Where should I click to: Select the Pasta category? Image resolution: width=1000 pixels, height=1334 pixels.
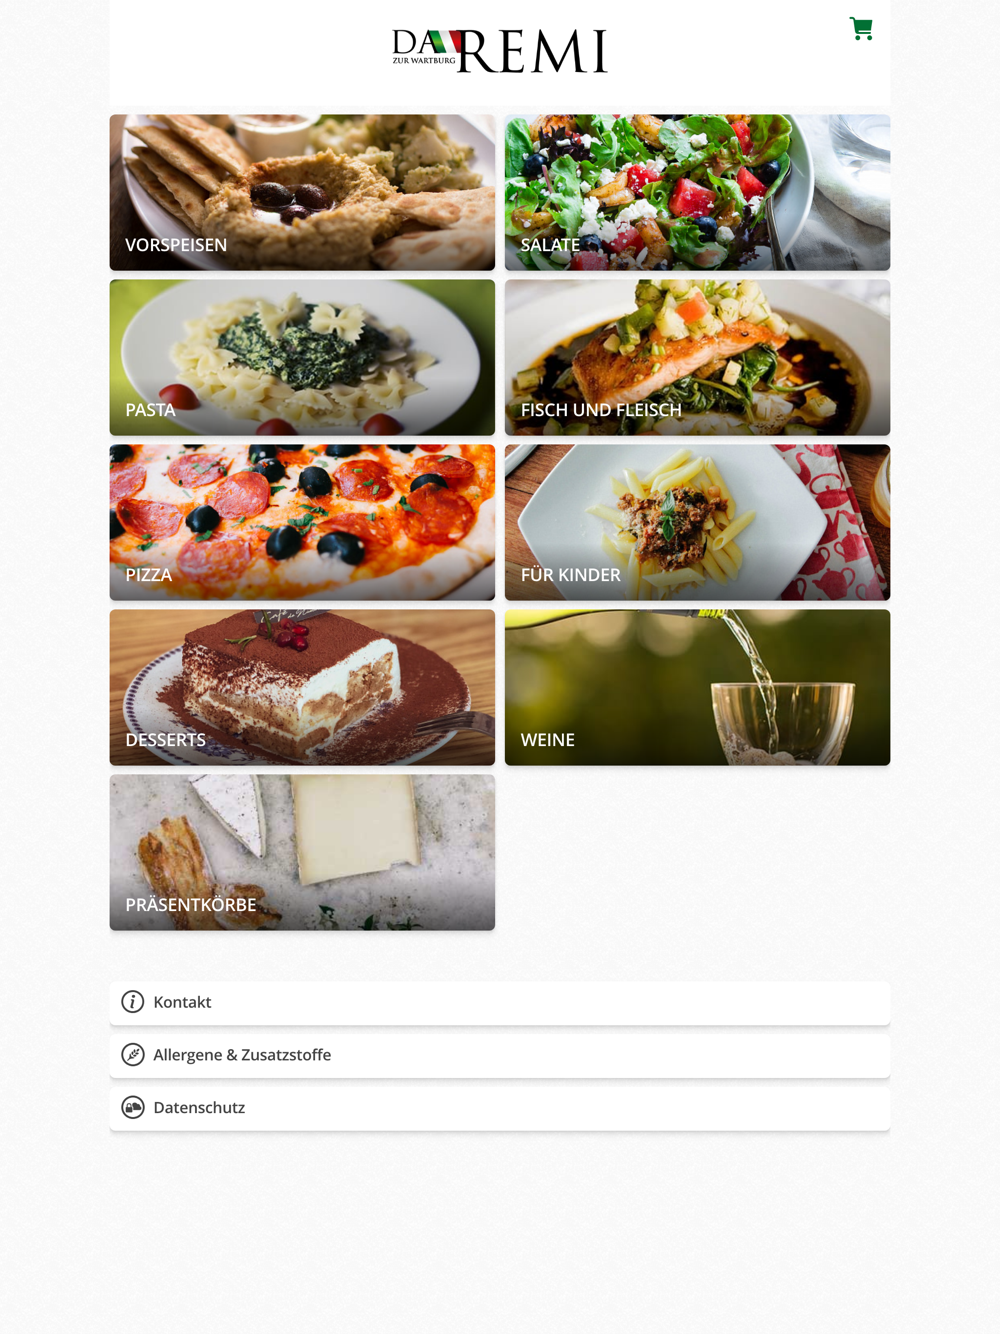pyautogui.click(x=302, y=357)
